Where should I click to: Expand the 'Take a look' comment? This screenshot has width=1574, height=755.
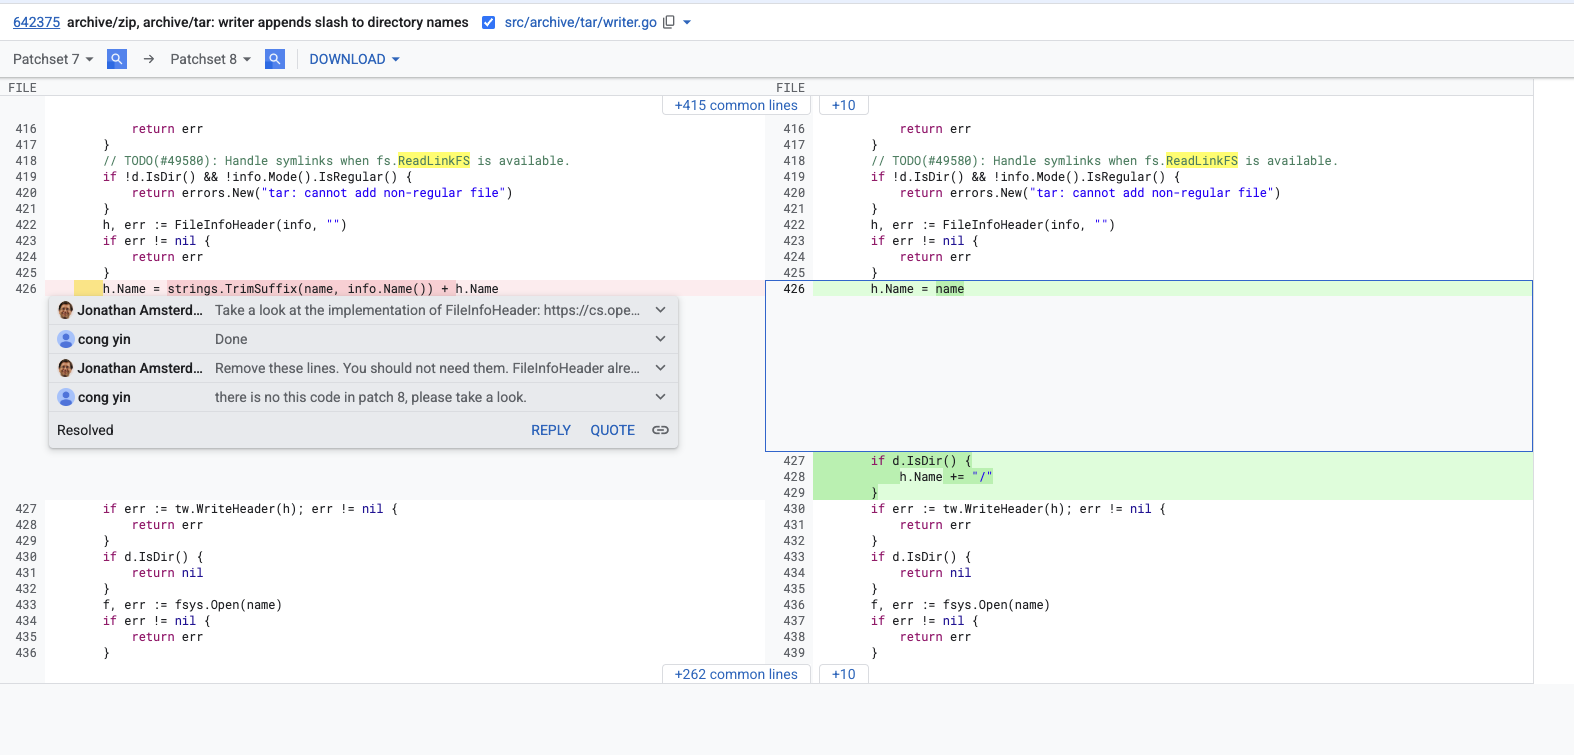point(660,310)
